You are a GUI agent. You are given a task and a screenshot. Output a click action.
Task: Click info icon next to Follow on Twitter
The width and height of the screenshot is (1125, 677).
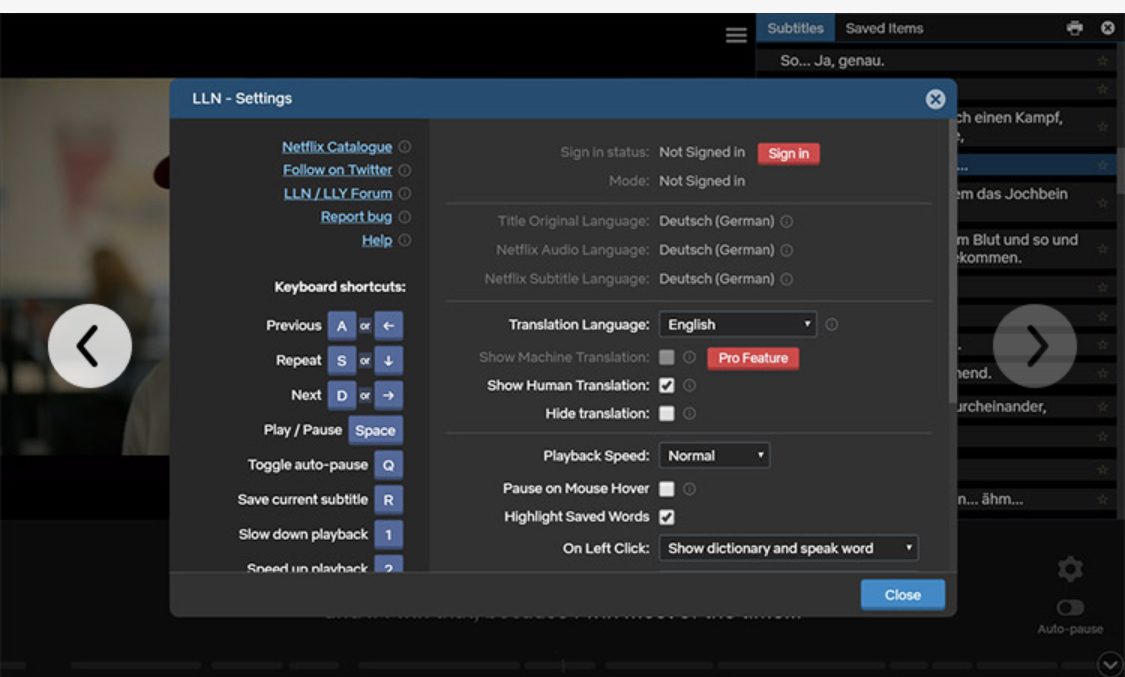[x=405, y=170]
